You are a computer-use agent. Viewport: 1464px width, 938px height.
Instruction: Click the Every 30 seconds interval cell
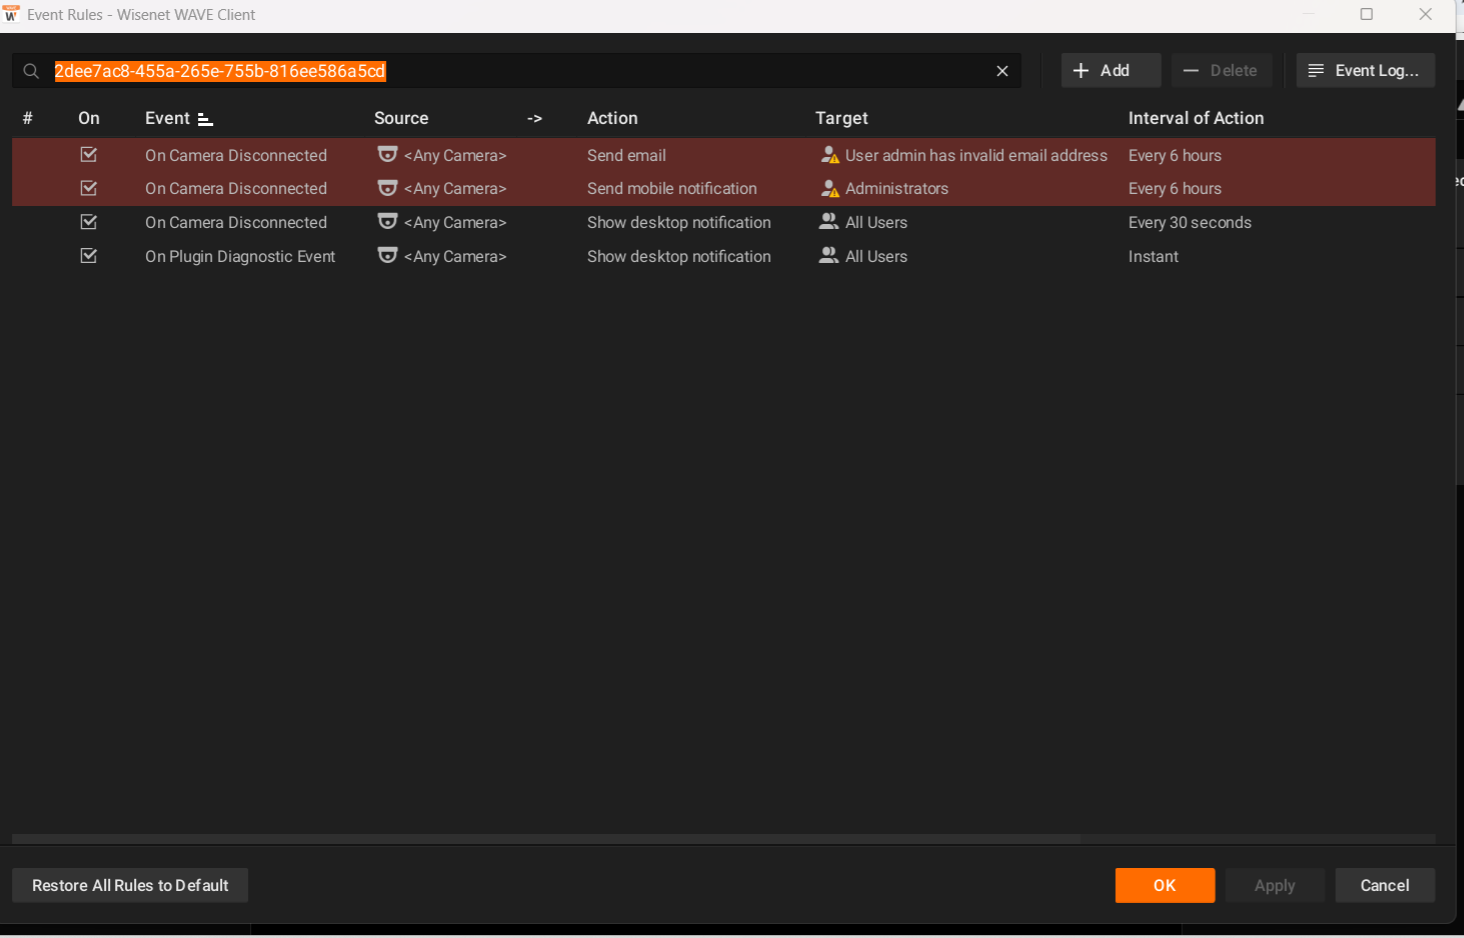[x=1190, y=222]
